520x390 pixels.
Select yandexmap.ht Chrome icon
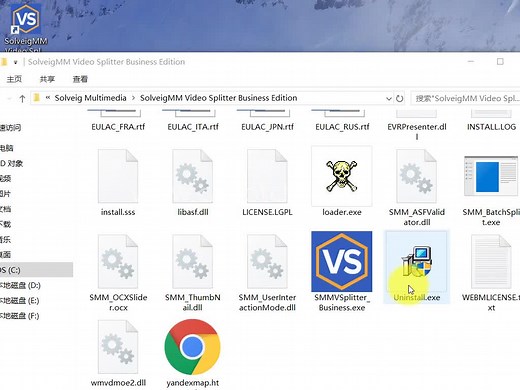[192, 347]
